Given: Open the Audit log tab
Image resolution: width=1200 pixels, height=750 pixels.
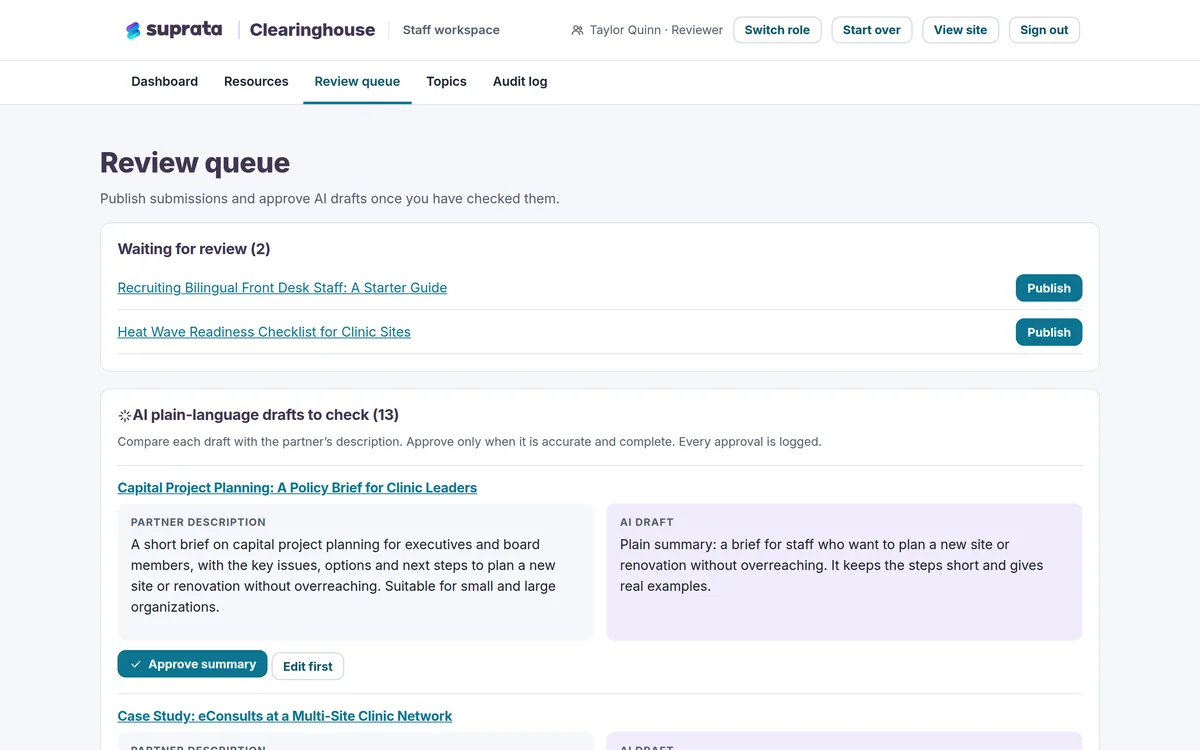Looking at the screenshot, I should [520, 82].
